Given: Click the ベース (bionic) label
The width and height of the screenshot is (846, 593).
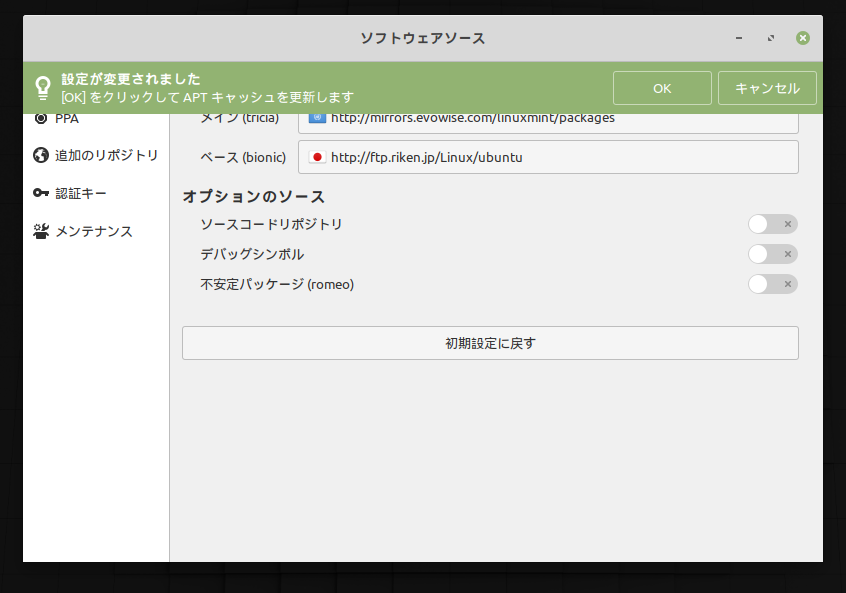Looking at the screenshot, I should (x=243, y=158).
